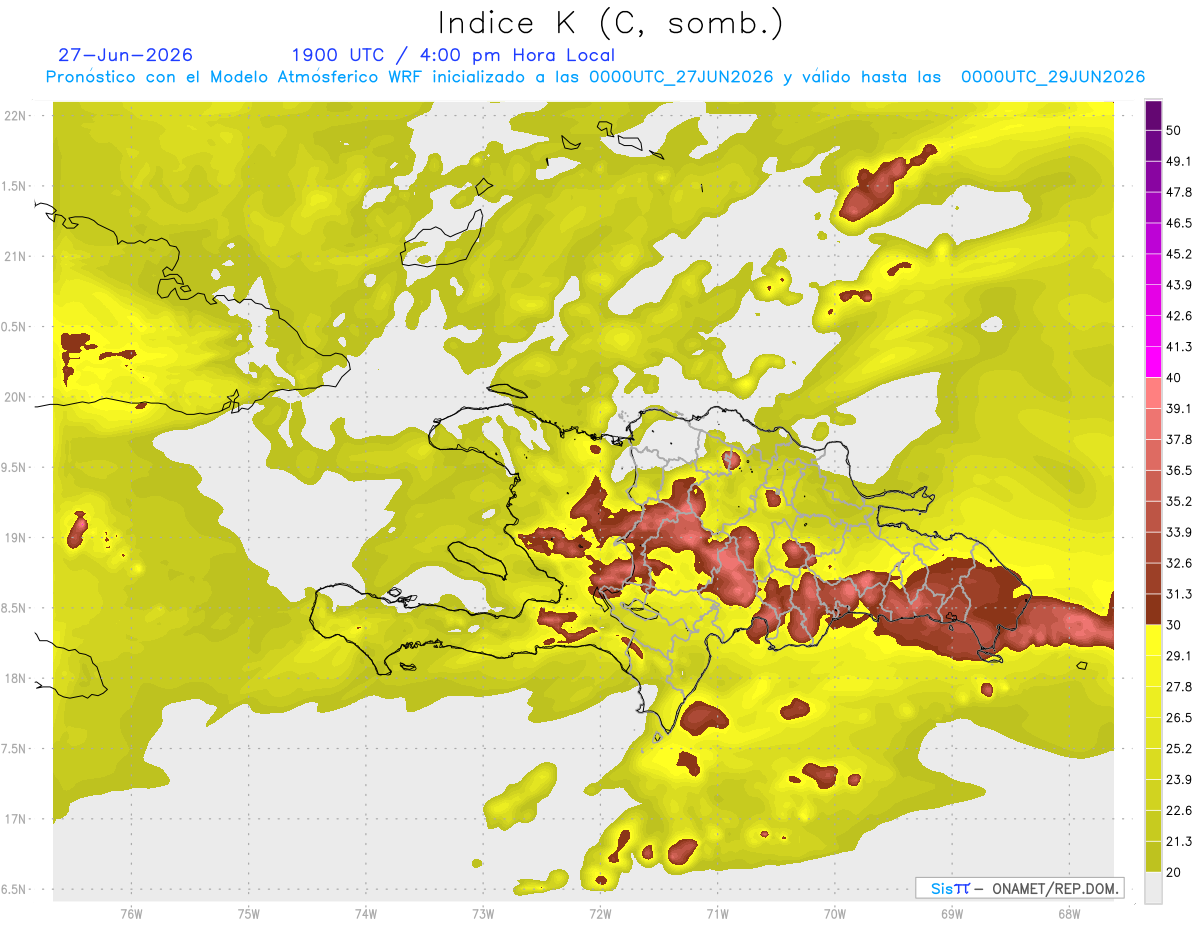Screen dimensions: 1200x927
Task: Click the legend value '21.3'
Action: point(1179,842)
